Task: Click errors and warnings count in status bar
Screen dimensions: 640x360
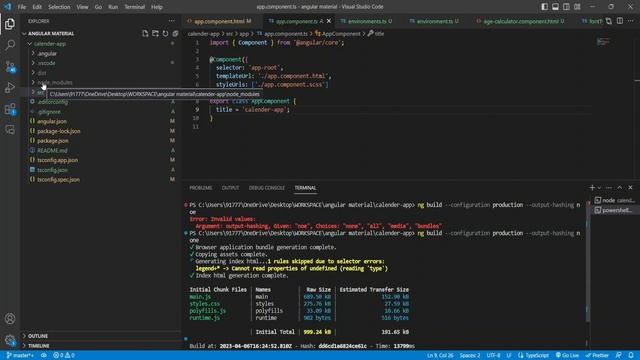Action: point(64,356)
